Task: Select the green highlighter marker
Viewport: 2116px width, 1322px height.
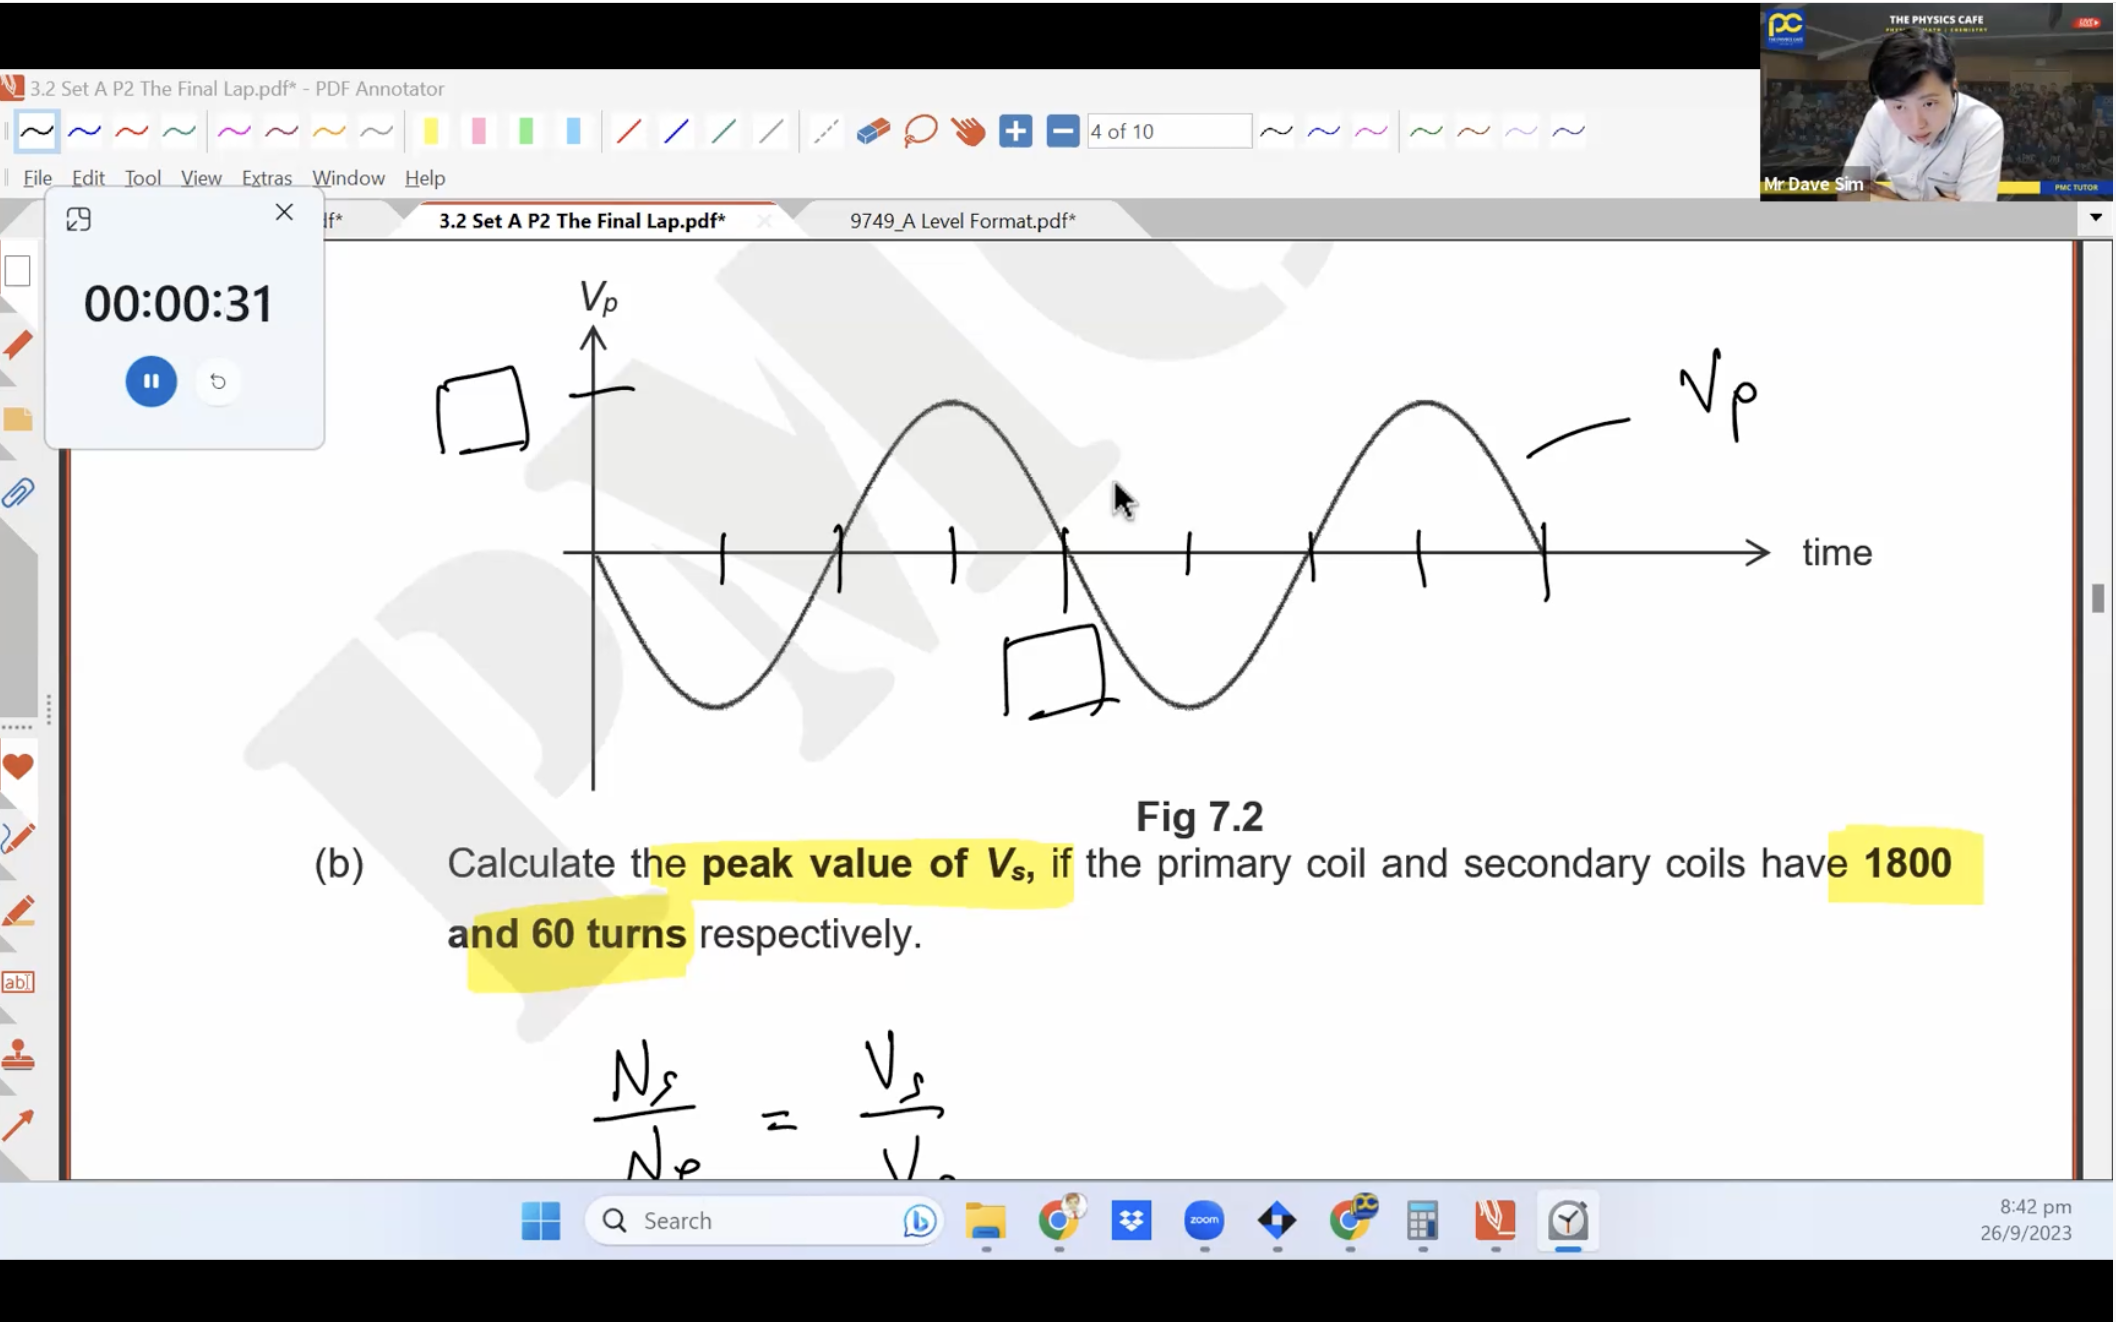Action: (526, 131)
